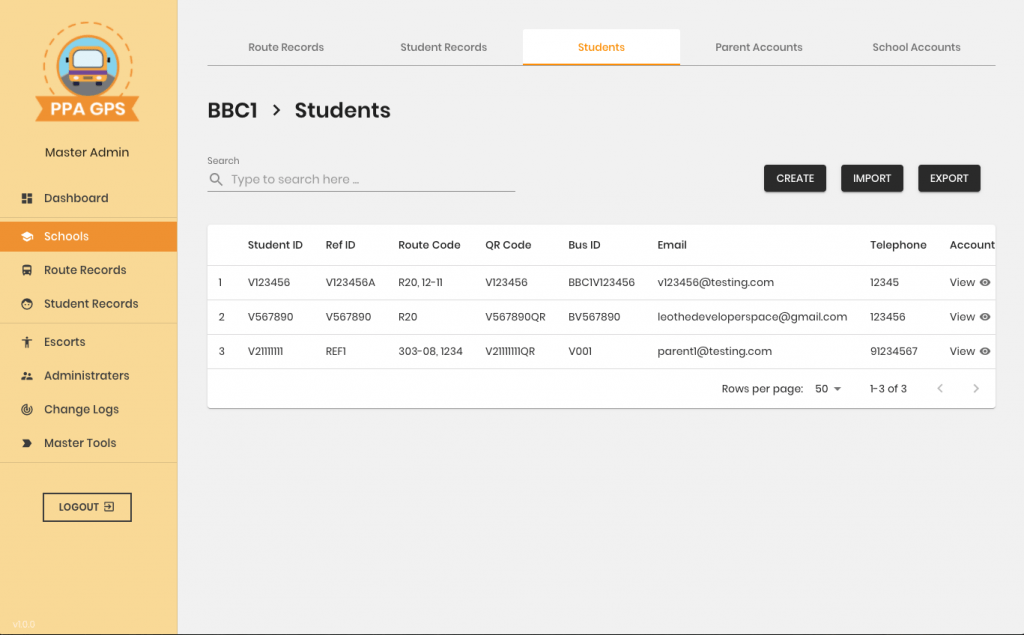
Task: Open the School Accounts tab
Action: click(916, 47)
